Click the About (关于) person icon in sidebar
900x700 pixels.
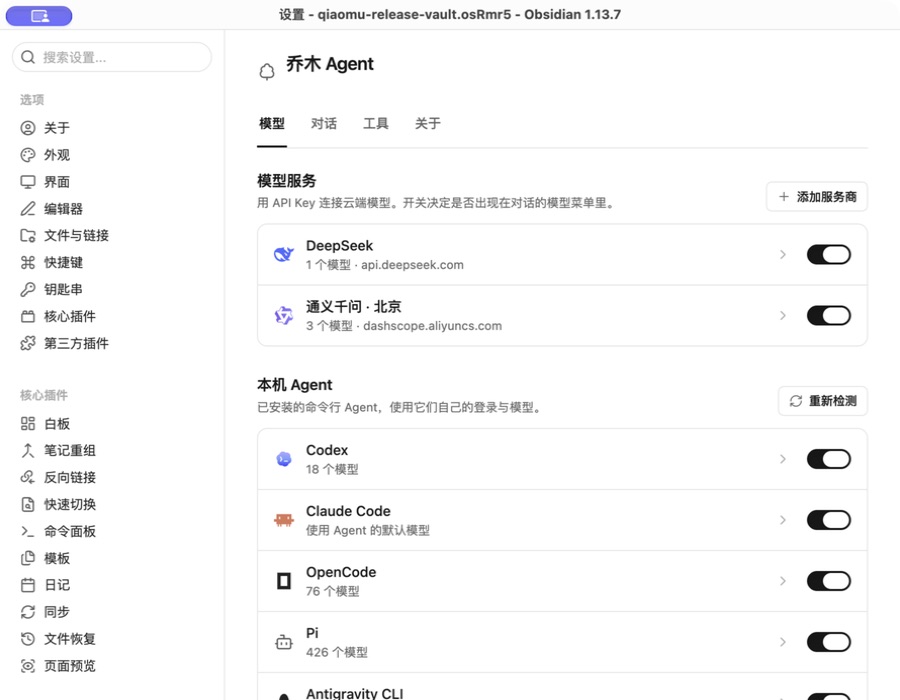pyautogui.click(x=28, y=128)
